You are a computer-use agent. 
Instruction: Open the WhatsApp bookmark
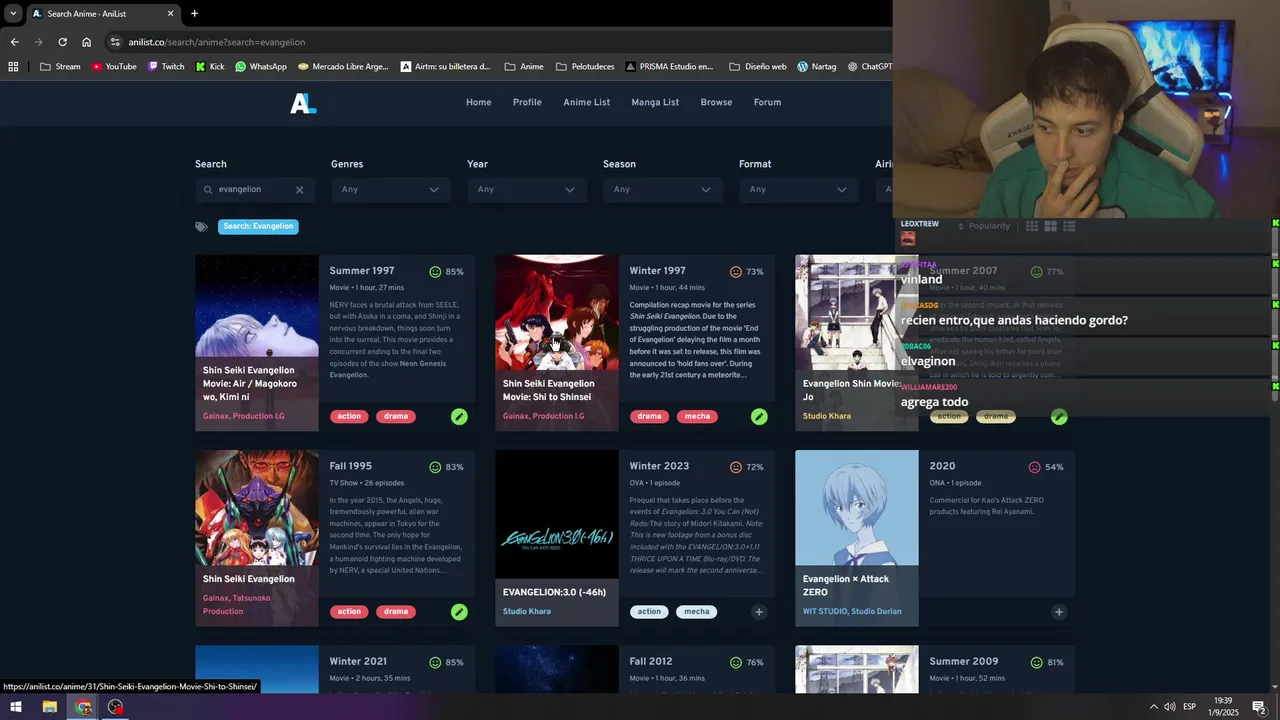260,67
